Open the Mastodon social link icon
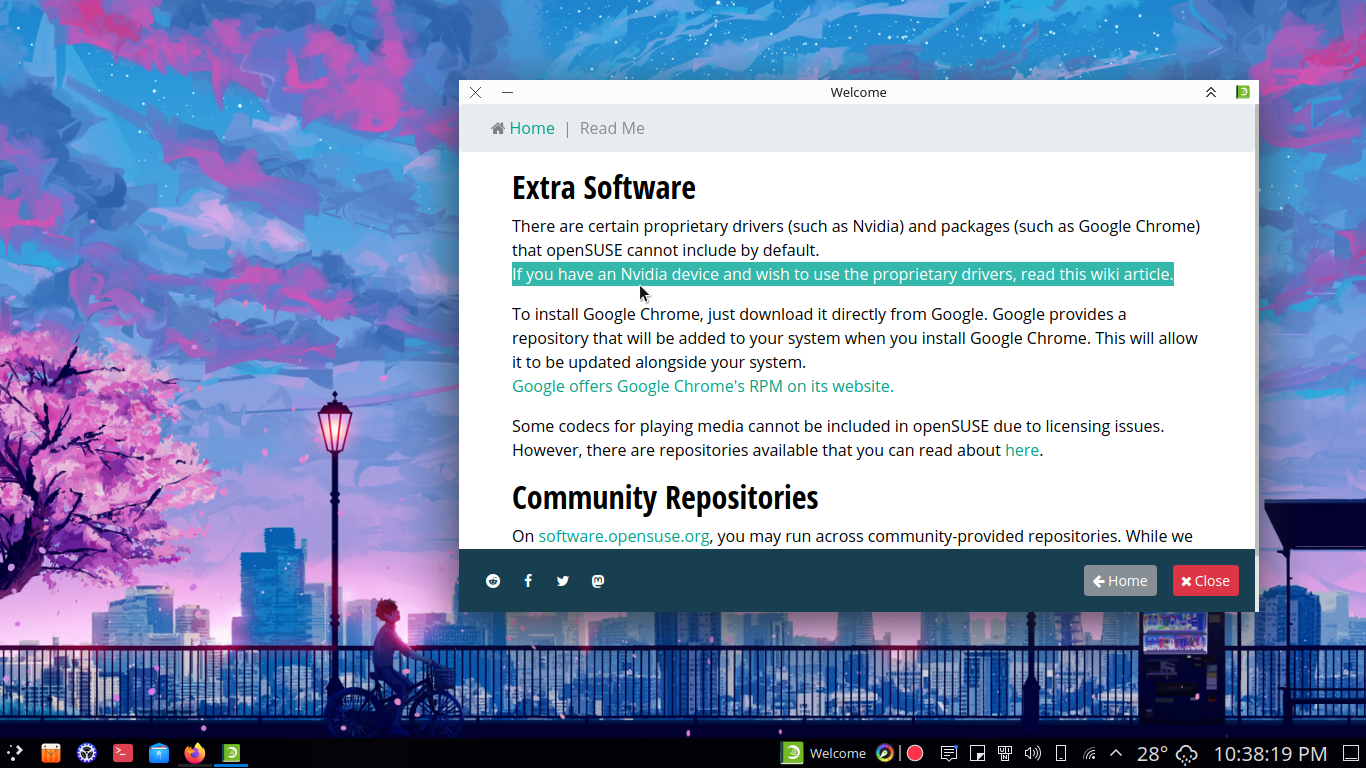The image size is (1366, 768). tap(598, 581)
